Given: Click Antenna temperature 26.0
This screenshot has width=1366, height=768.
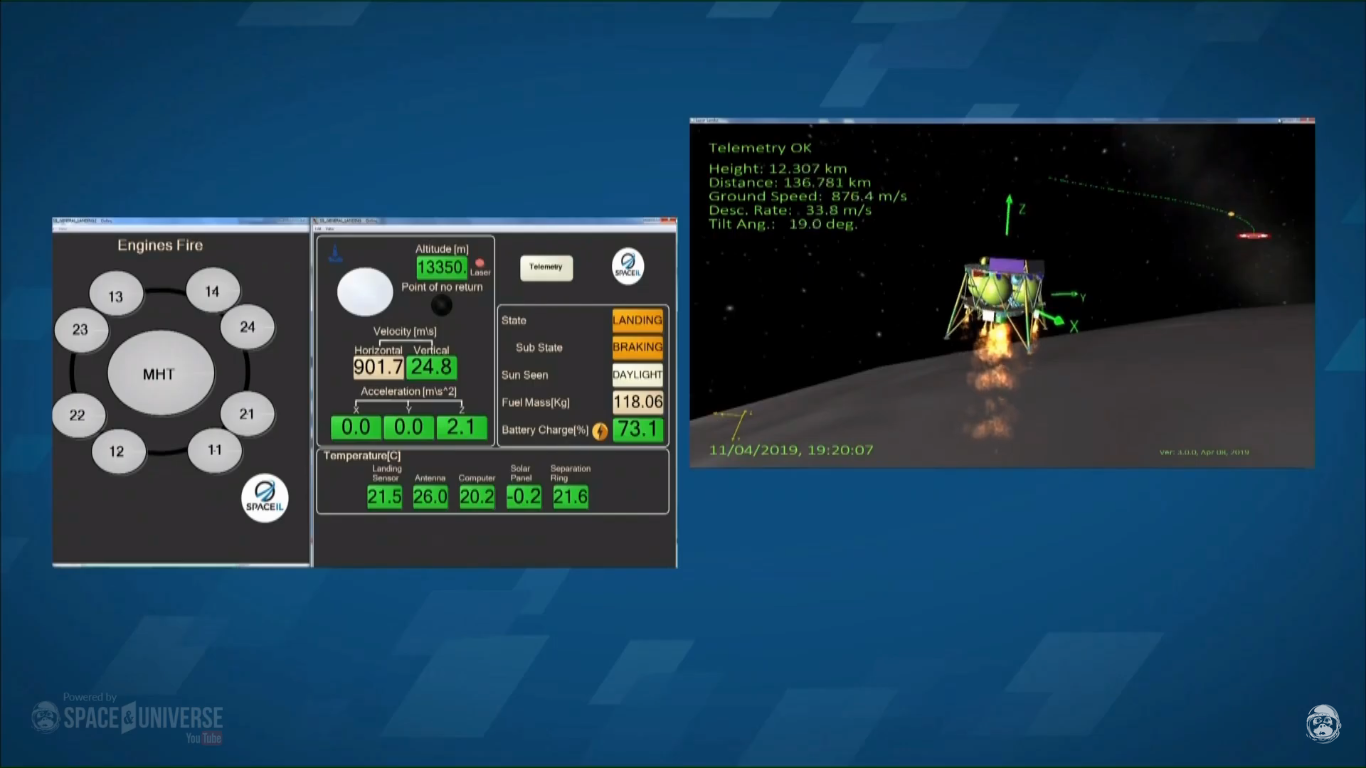Looking at the screenshot, I should (431, 497).
